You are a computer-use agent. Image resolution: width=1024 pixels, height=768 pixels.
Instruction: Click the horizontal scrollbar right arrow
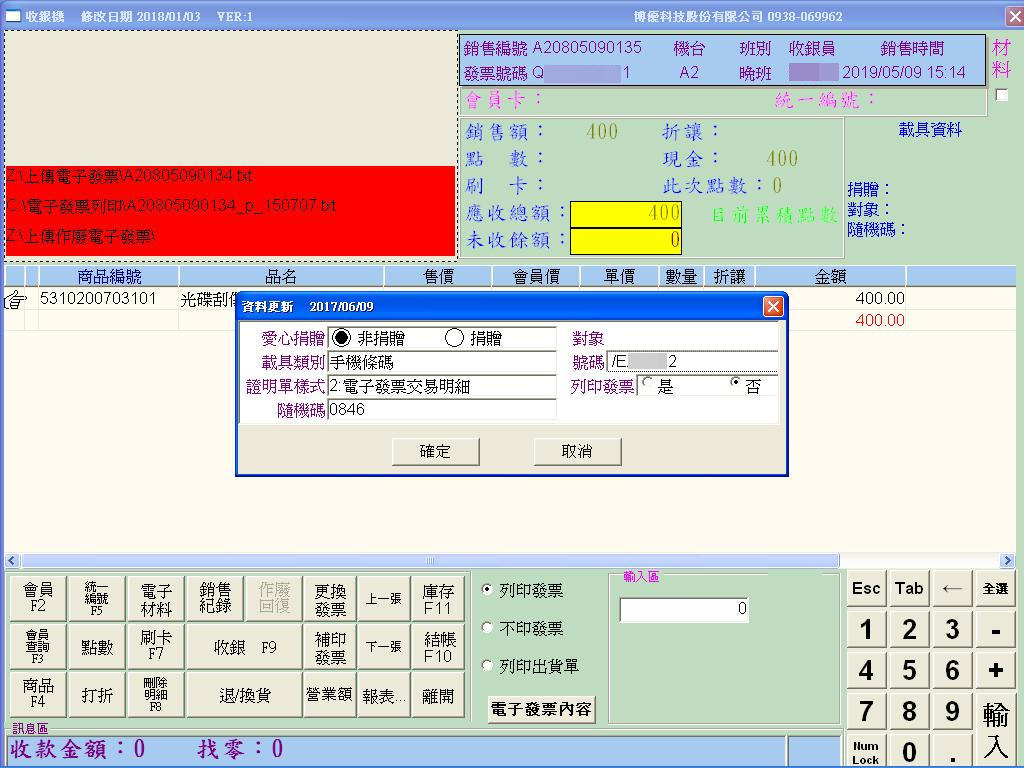1006,561
